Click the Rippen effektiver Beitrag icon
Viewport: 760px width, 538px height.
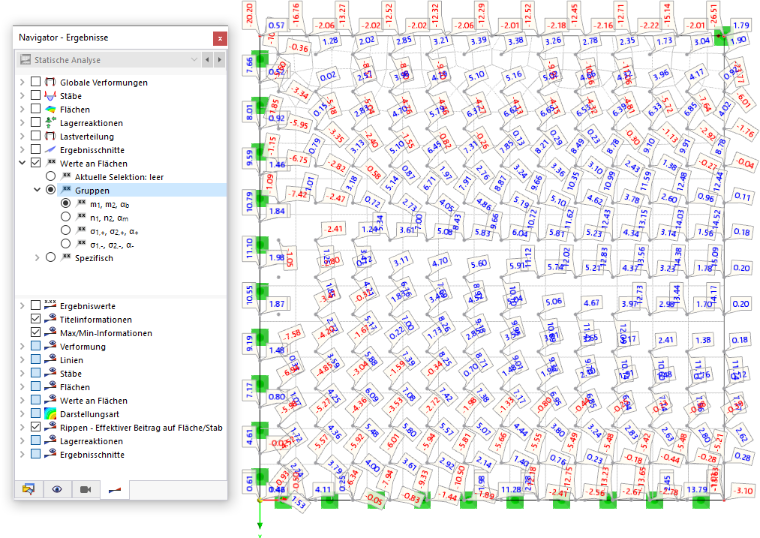tap(50, 427)
